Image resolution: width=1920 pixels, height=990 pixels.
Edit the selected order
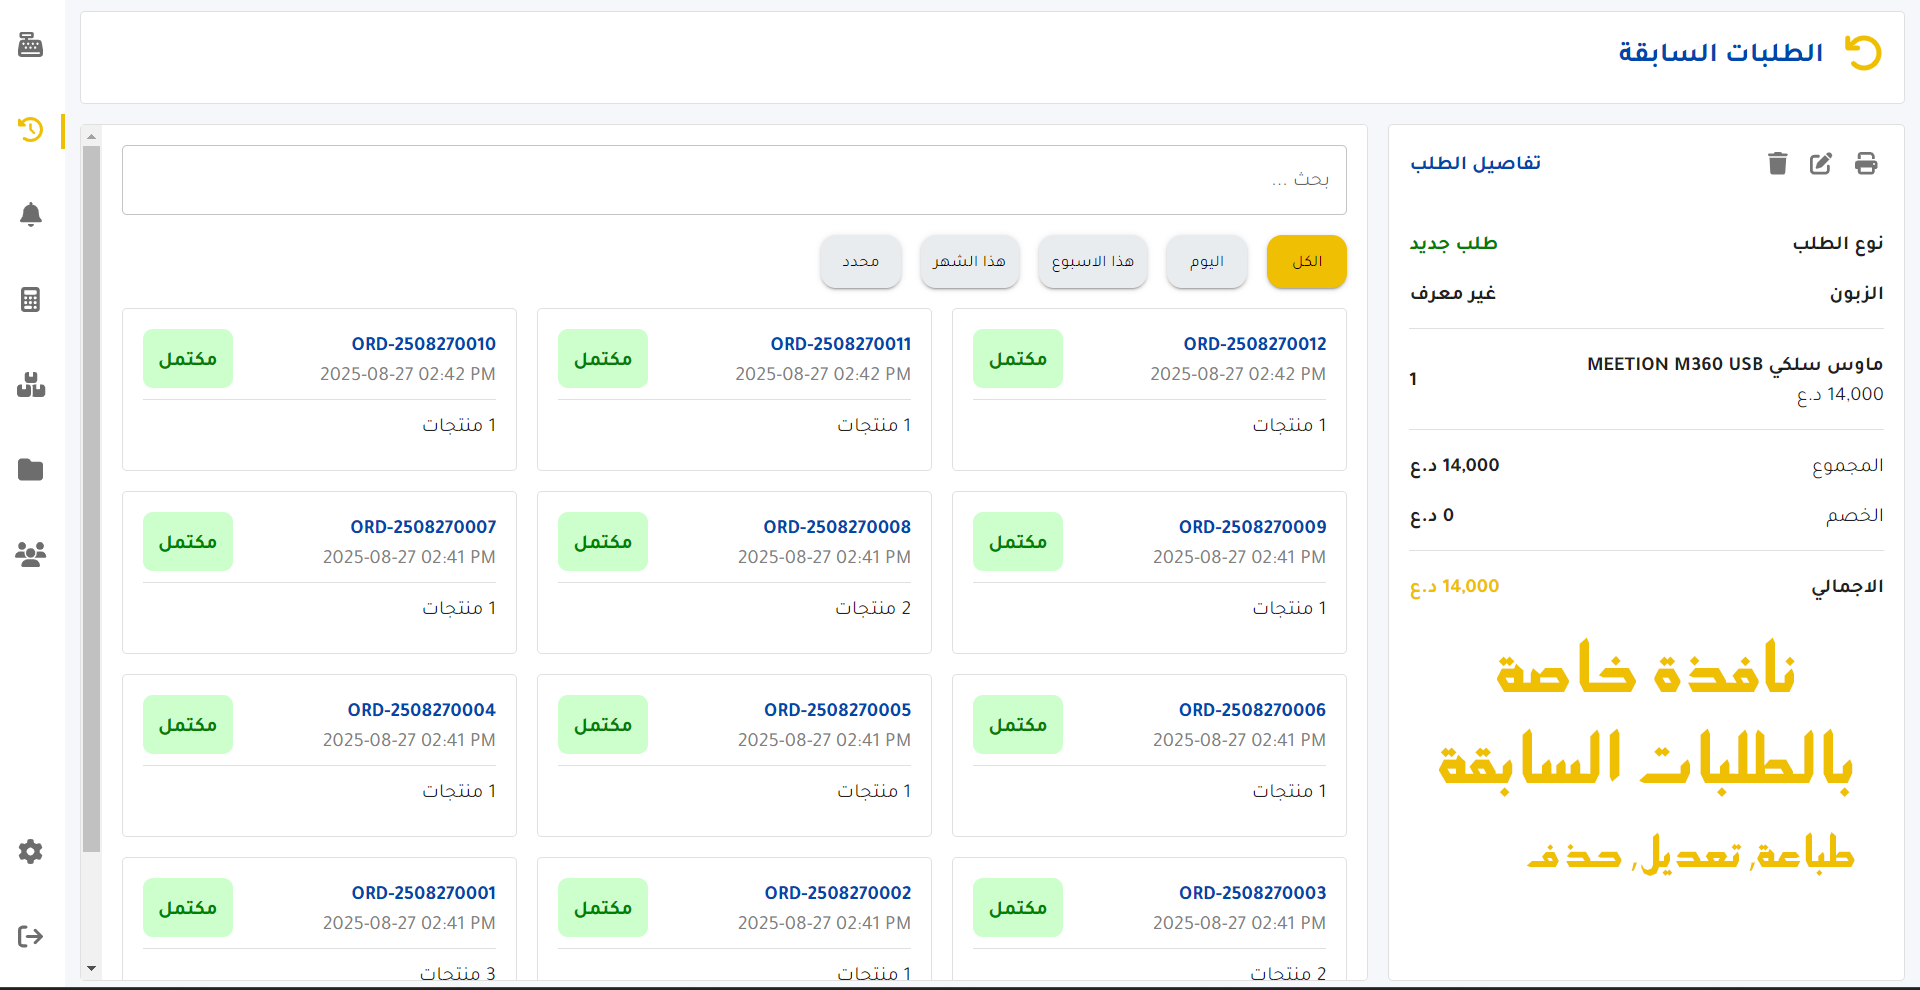[x=1820, y=164]
